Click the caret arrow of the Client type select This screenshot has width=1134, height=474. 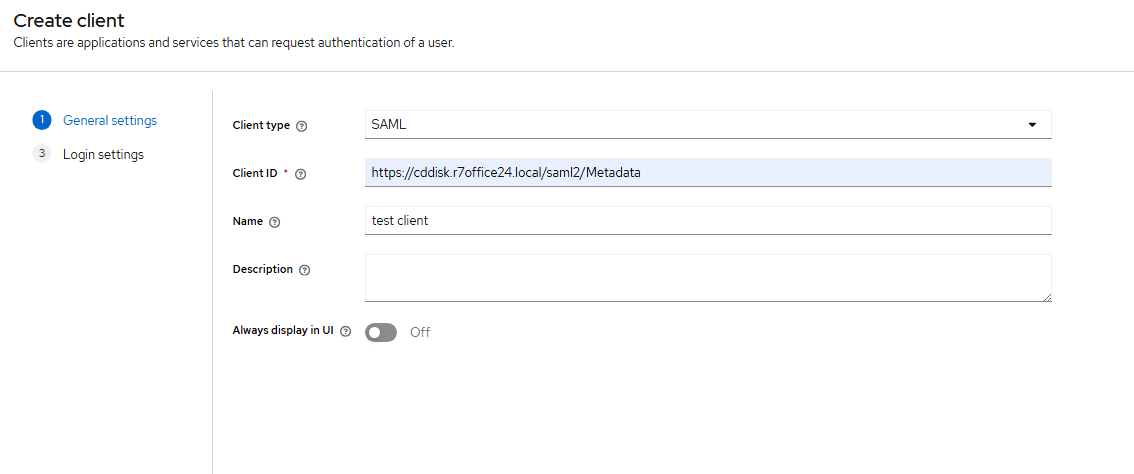point(1032,125)
